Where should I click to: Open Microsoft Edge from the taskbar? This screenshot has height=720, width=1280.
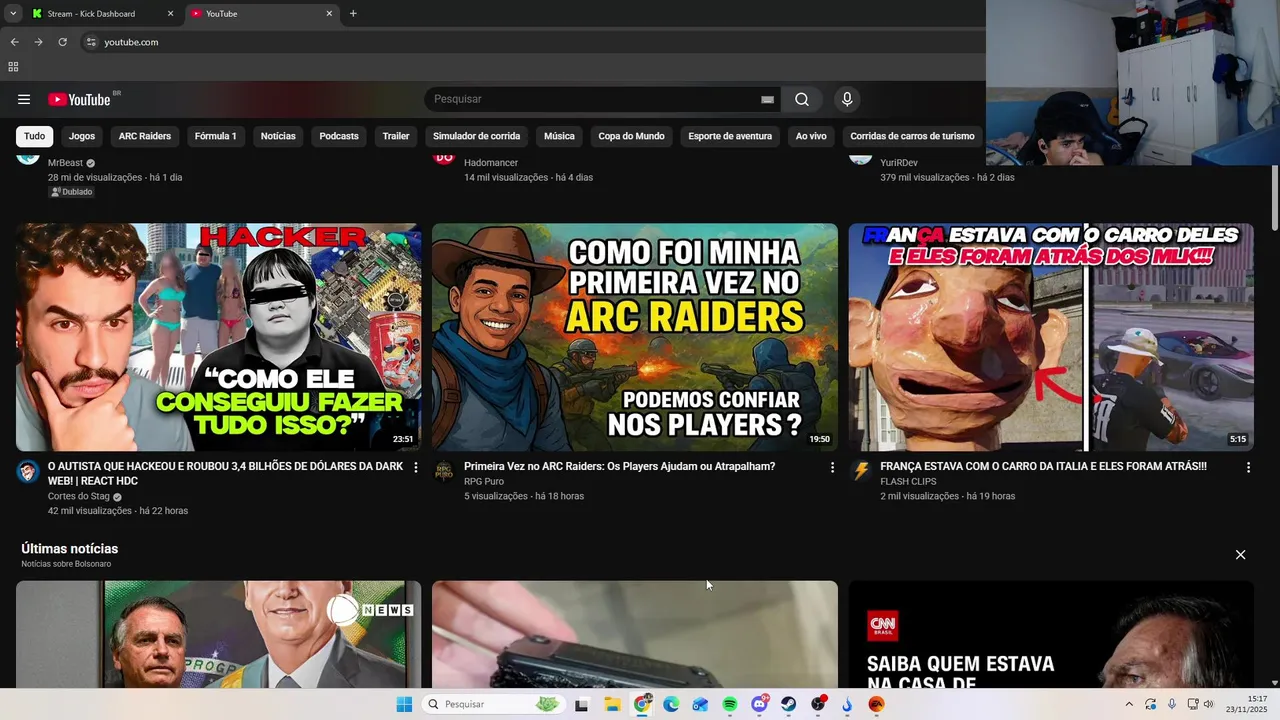(x=671, y=704)
